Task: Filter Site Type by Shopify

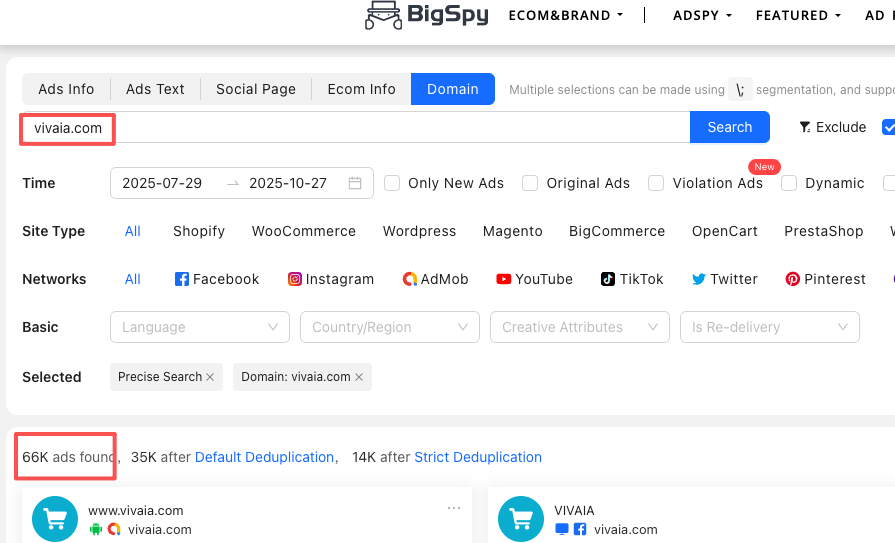Action: coord(199,231)
